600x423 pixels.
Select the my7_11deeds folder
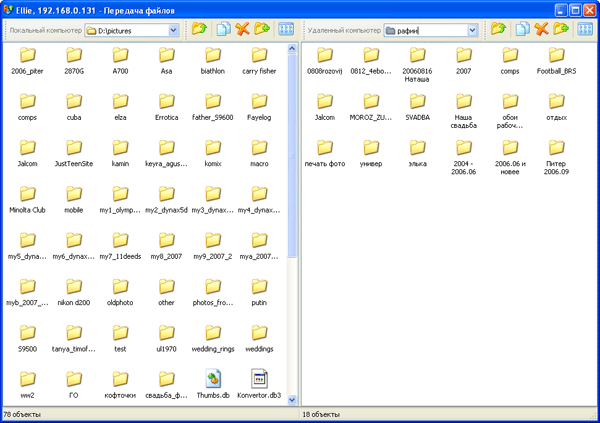120,246
